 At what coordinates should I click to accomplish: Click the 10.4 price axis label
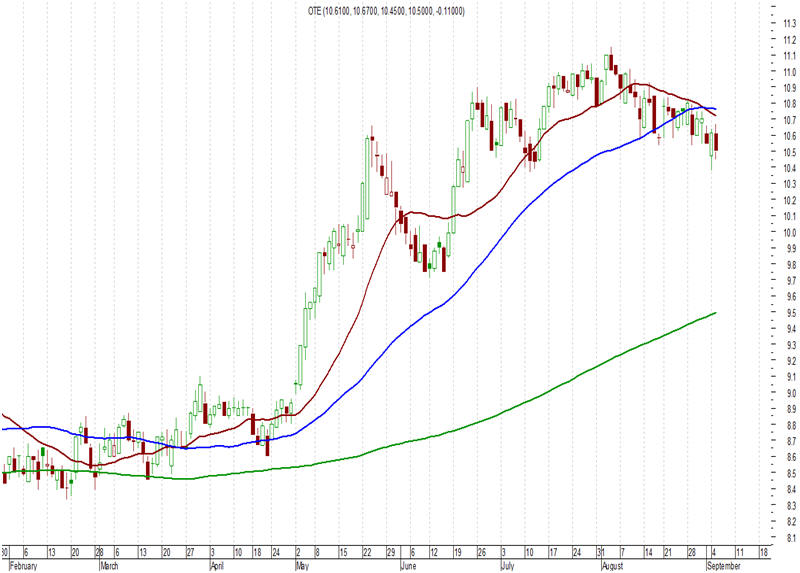[x=790, y=168]
